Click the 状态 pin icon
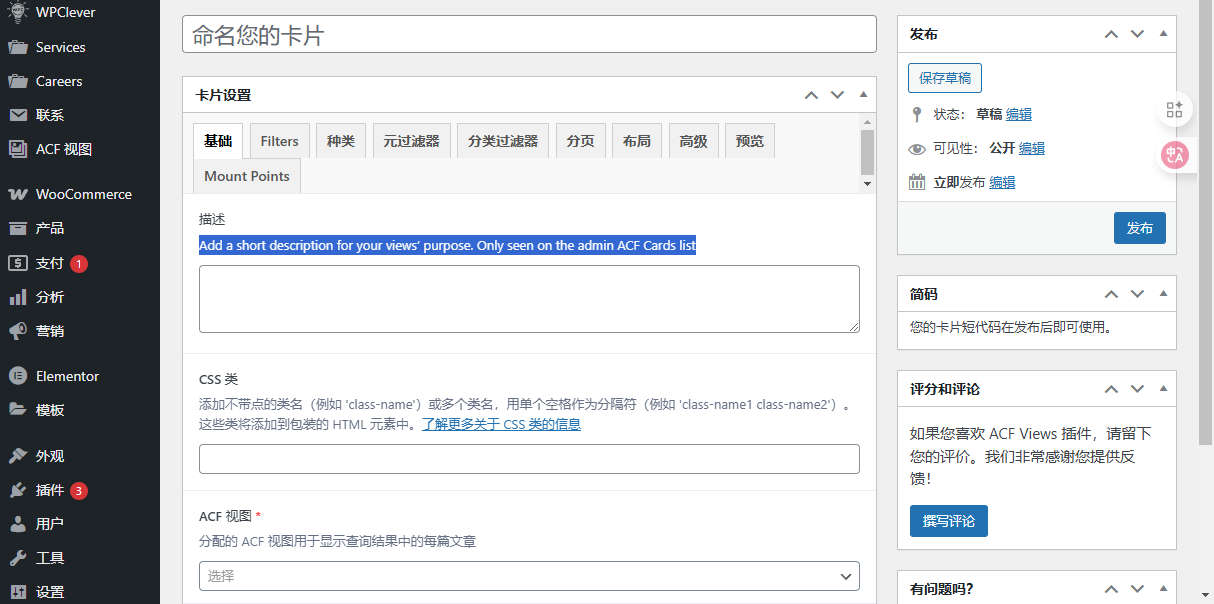The image size is (1214, 604). (917, 114)
